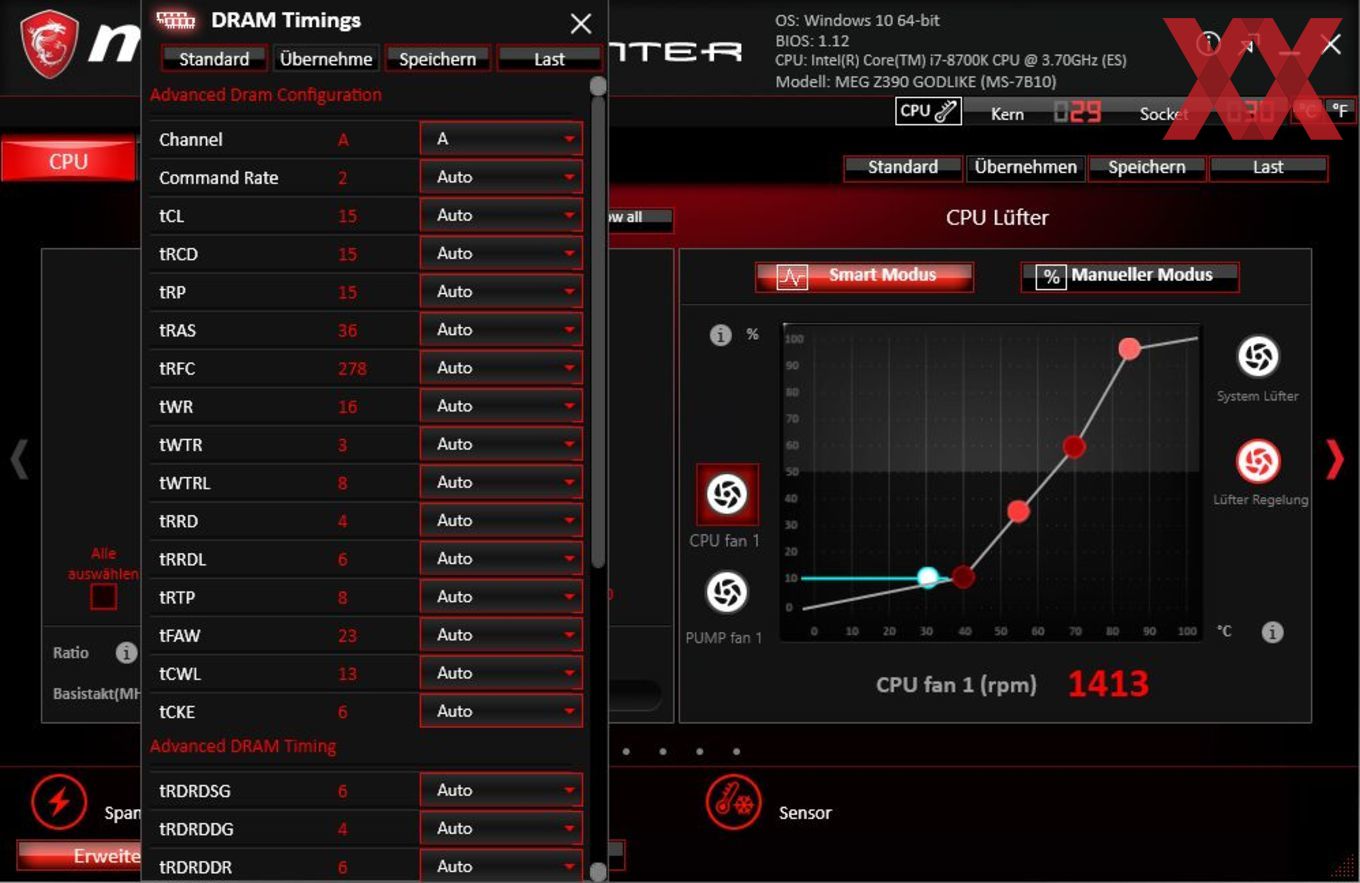Open the tRRDL Auto dropdown
1360x883 pixels.
pos(501,558)
